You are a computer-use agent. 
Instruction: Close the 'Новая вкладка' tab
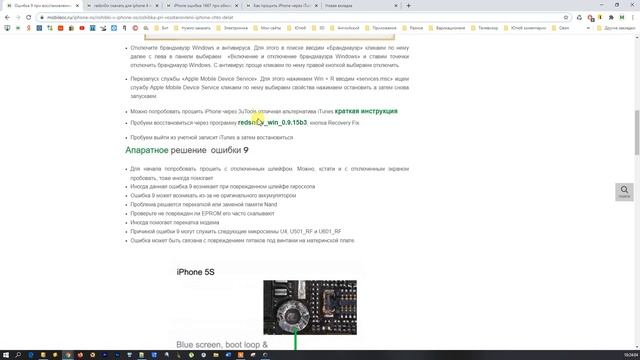(x=396, y=6)
